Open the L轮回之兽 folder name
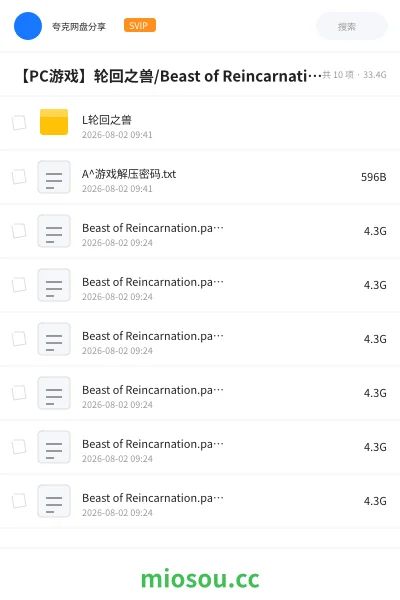 [107, 120]
